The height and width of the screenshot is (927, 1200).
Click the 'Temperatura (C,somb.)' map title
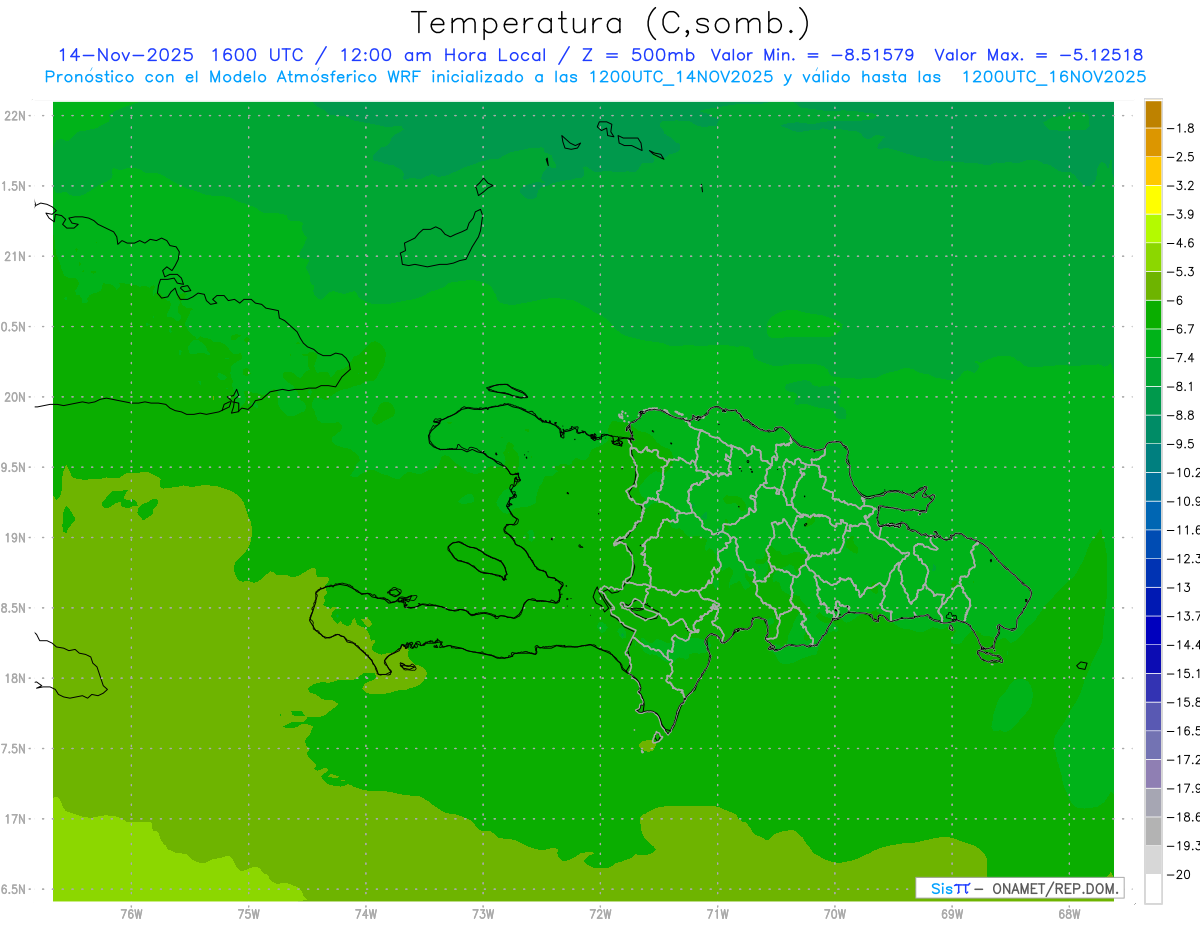(610, 24)
